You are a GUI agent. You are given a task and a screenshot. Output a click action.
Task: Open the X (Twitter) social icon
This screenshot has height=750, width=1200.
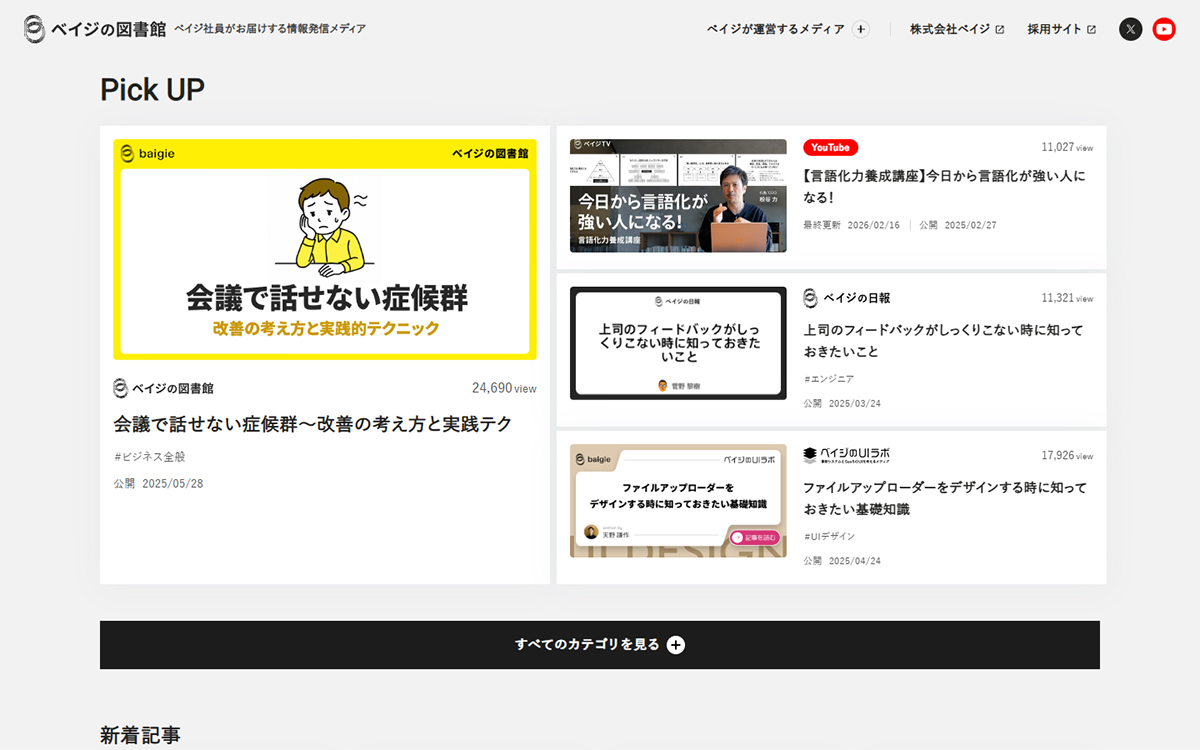click(x=1130, y=29)
